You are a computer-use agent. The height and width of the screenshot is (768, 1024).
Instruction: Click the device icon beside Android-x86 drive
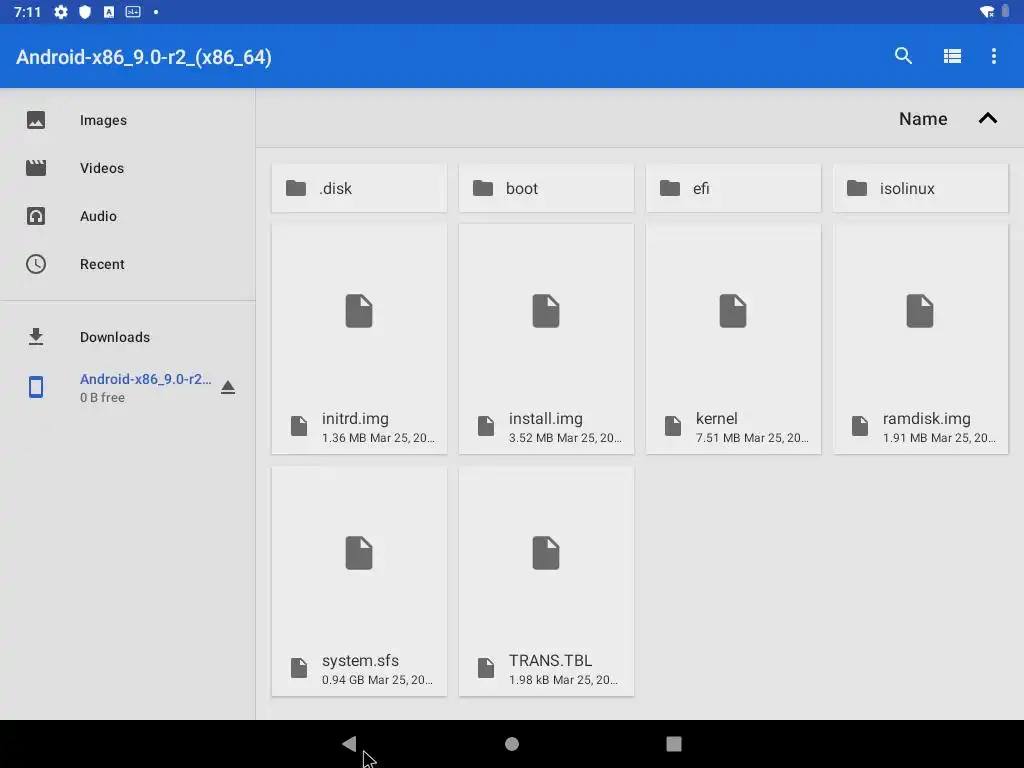(x=36, y=387)
